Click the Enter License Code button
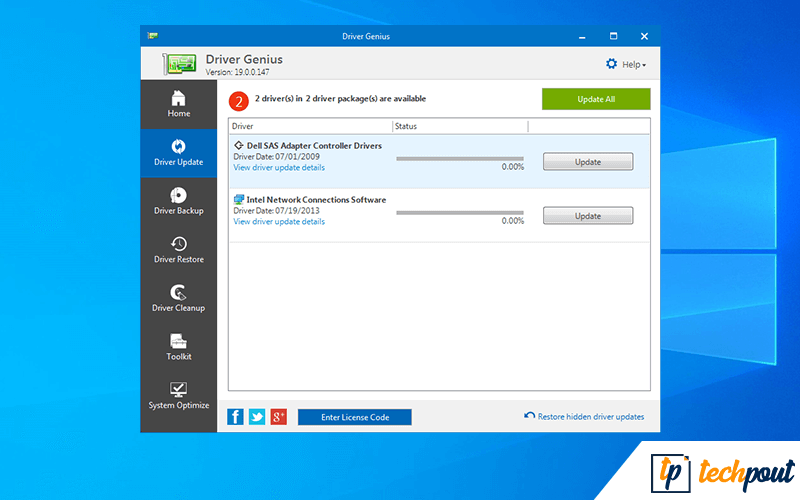 354,417
